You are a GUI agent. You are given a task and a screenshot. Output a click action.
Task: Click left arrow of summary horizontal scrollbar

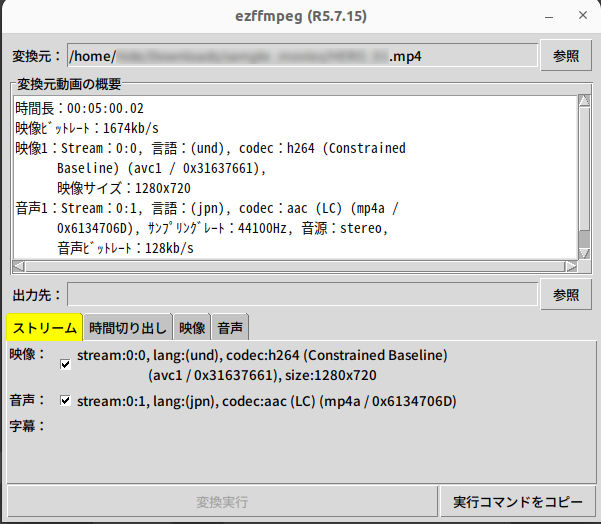coord(18,266)
